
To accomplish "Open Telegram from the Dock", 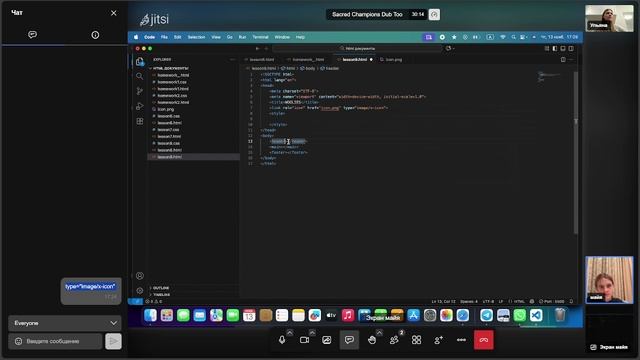I will (486, 316).
